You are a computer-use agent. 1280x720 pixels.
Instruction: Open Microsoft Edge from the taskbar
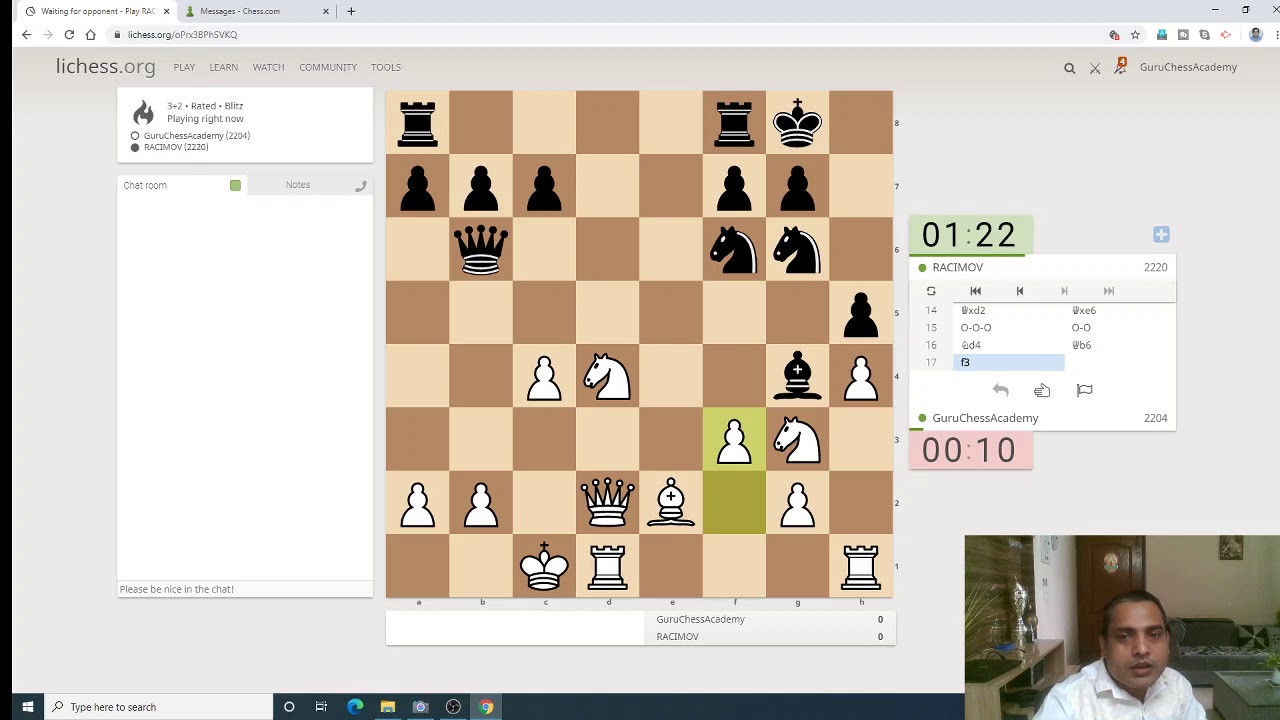pyautogui.click(x=355, y=707)
